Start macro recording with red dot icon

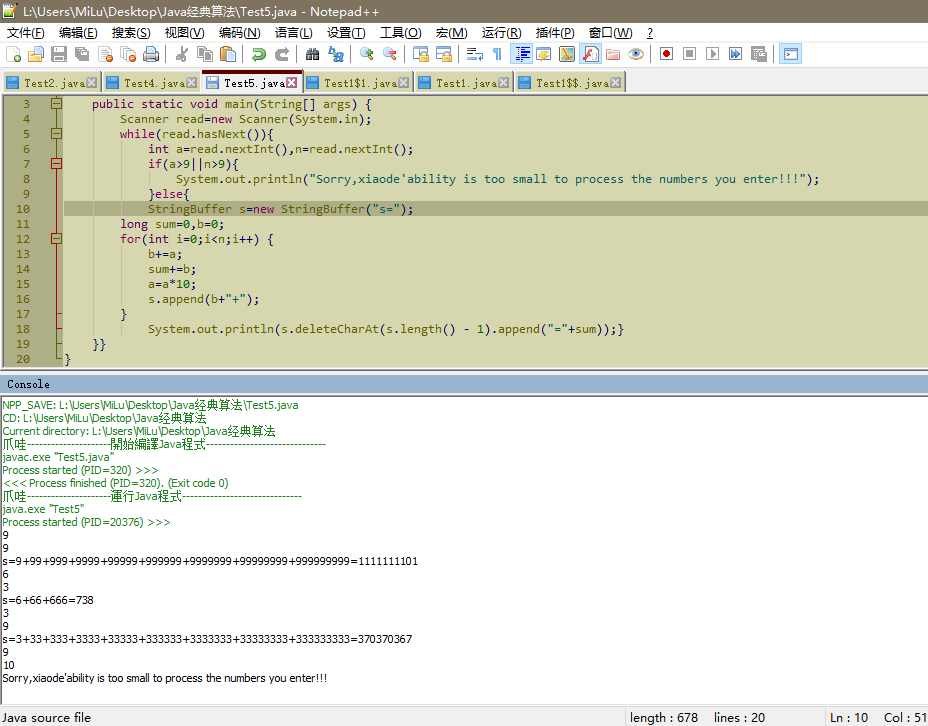666,54
